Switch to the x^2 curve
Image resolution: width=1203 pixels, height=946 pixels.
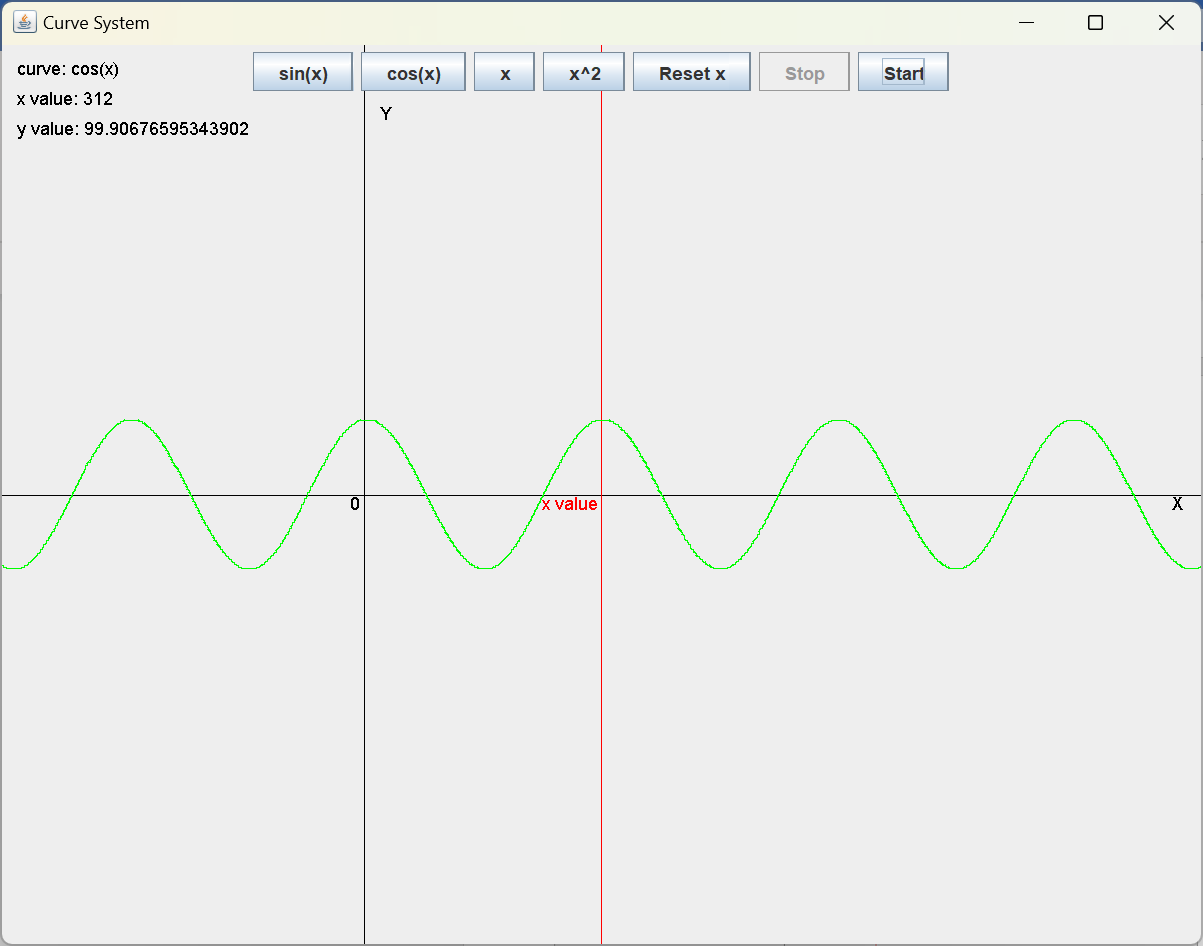click(584, 73)
